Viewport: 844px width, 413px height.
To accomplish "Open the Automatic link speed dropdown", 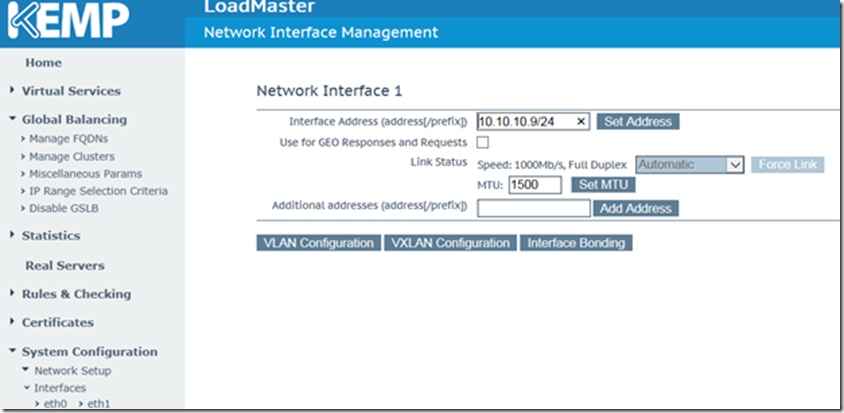I will pyautogui.click(x=690, y=165).
